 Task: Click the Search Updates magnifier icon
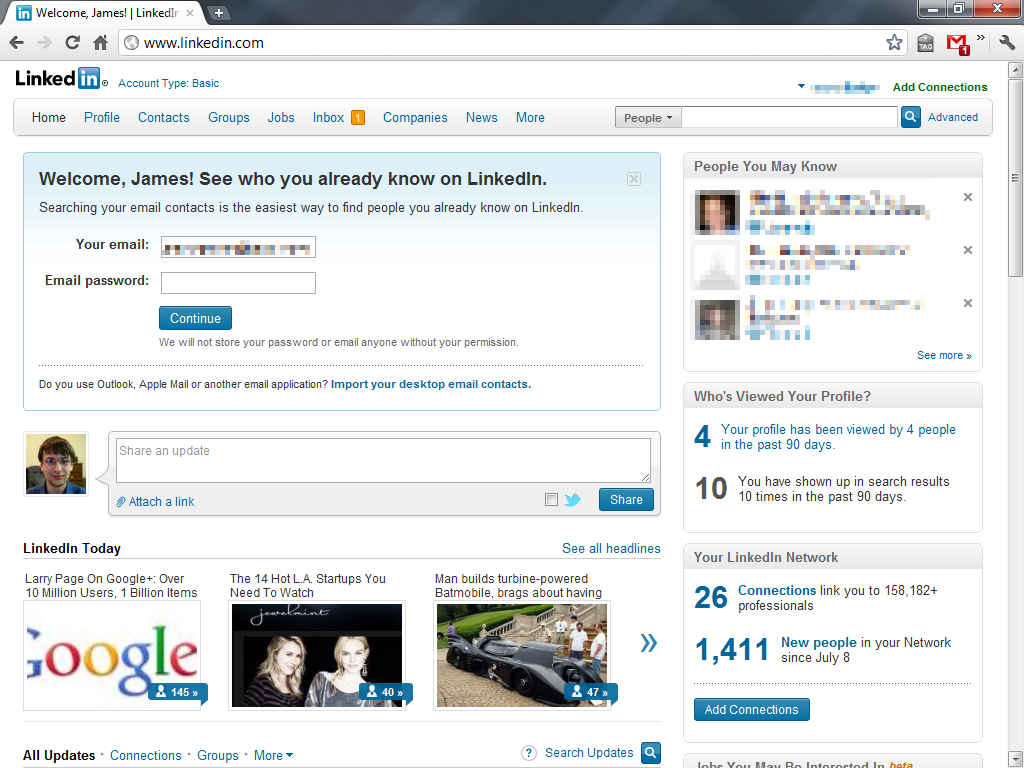[650, 752]
